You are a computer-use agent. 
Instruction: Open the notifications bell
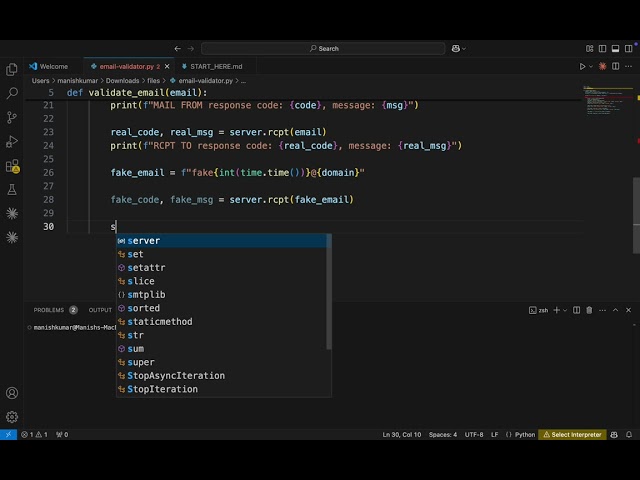[629, 435]
